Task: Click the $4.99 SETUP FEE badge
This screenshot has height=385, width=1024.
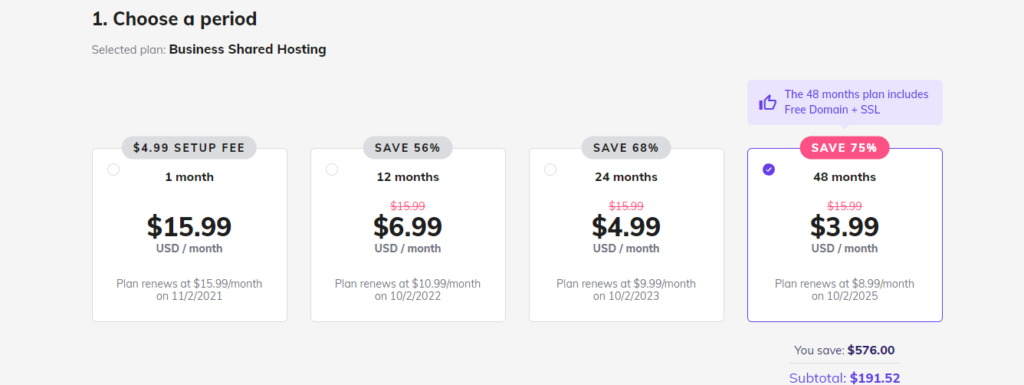Action: (189, 148)
